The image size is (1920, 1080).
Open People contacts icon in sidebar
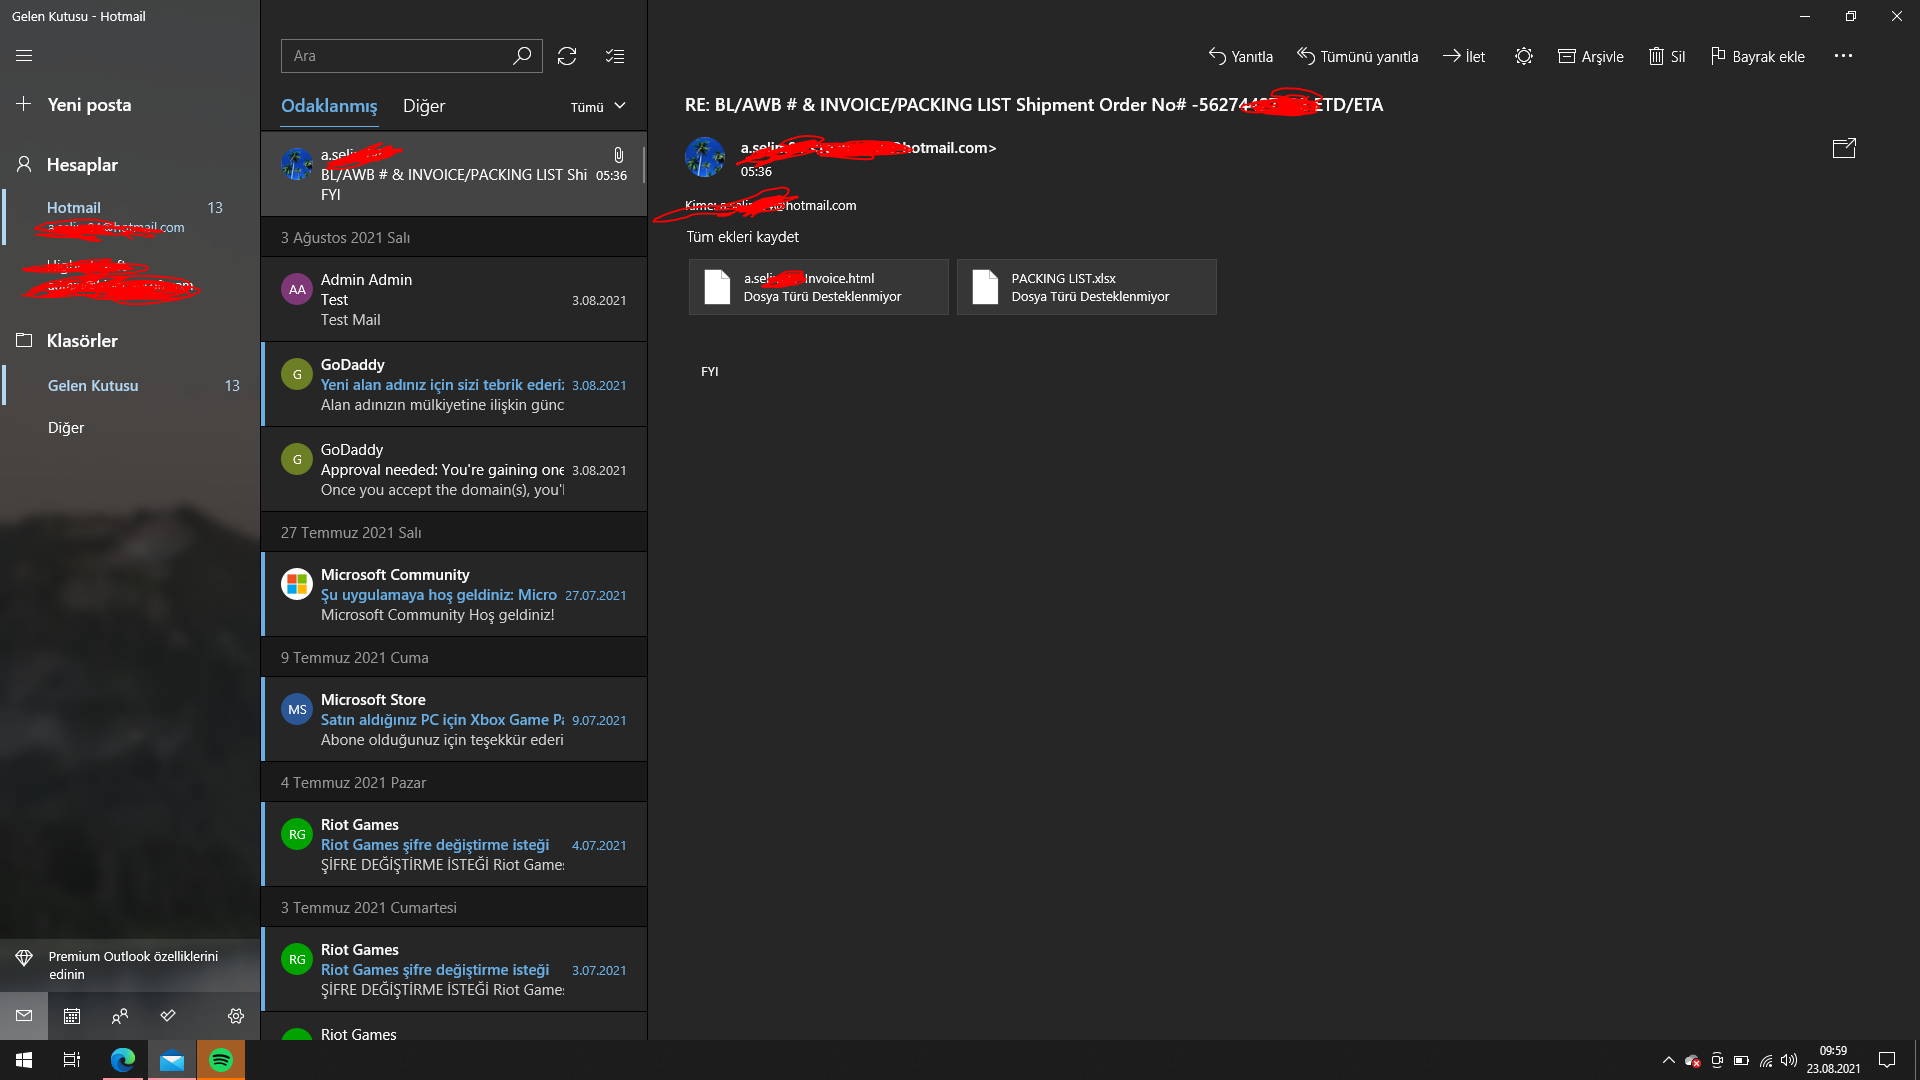click(x=120, y=1016)
